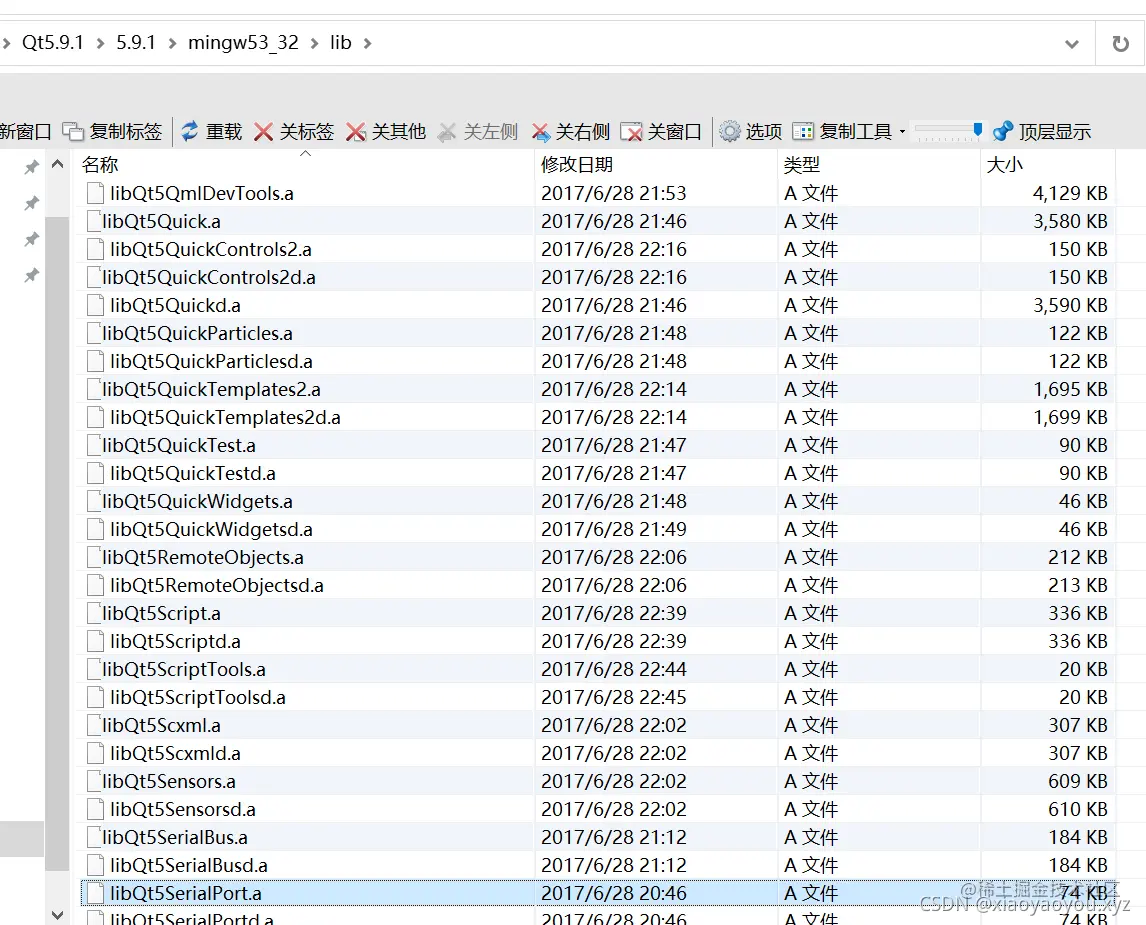Click the Qt5.9.1 breadcrumb segment
Viewport: 1146px width, 925px height.
(x=53, y=42)
